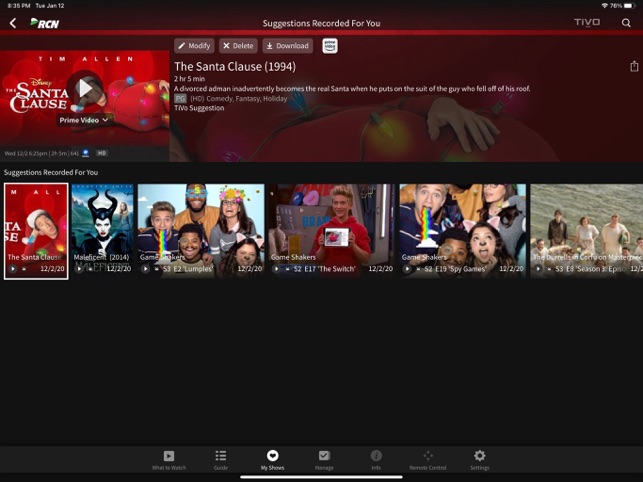Download The Santa Clause recording
The height and width of the screenshot is (482, 643).
pyautogui.click(x=287, y=46)
